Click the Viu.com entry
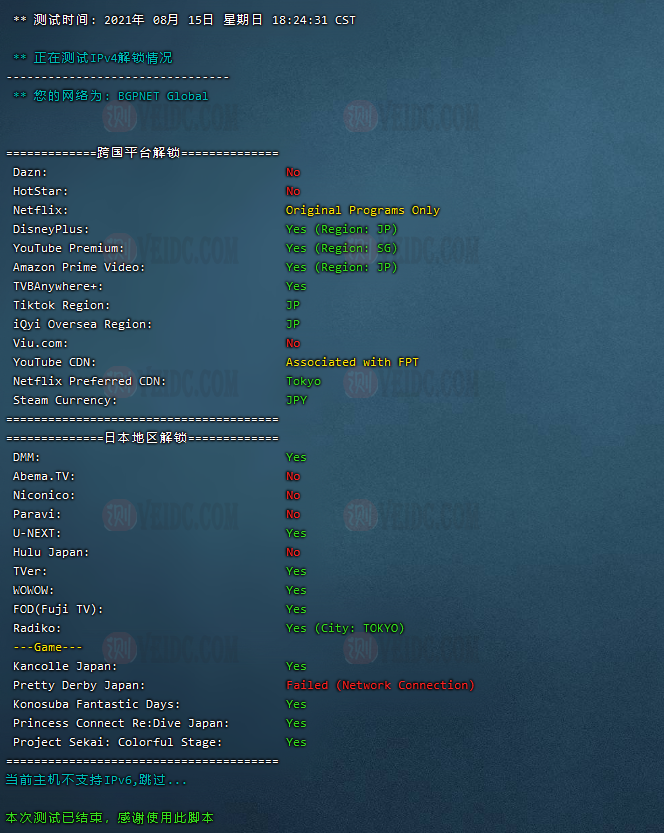The height and width of the screenshot is (833, 664). 41,343
